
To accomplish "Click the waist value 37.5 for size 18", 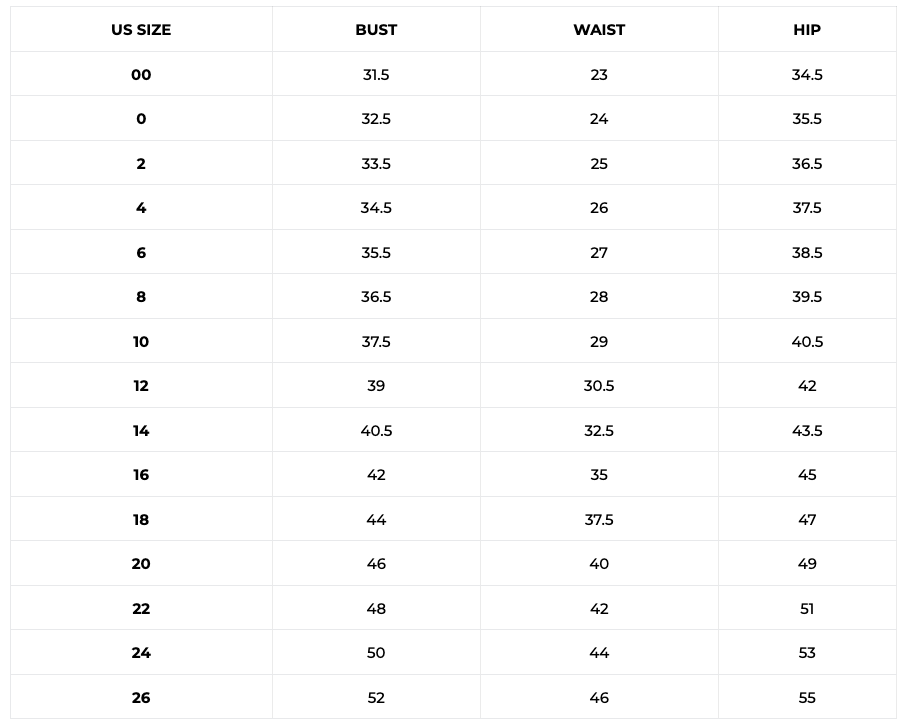I will [x=599, y=520].
